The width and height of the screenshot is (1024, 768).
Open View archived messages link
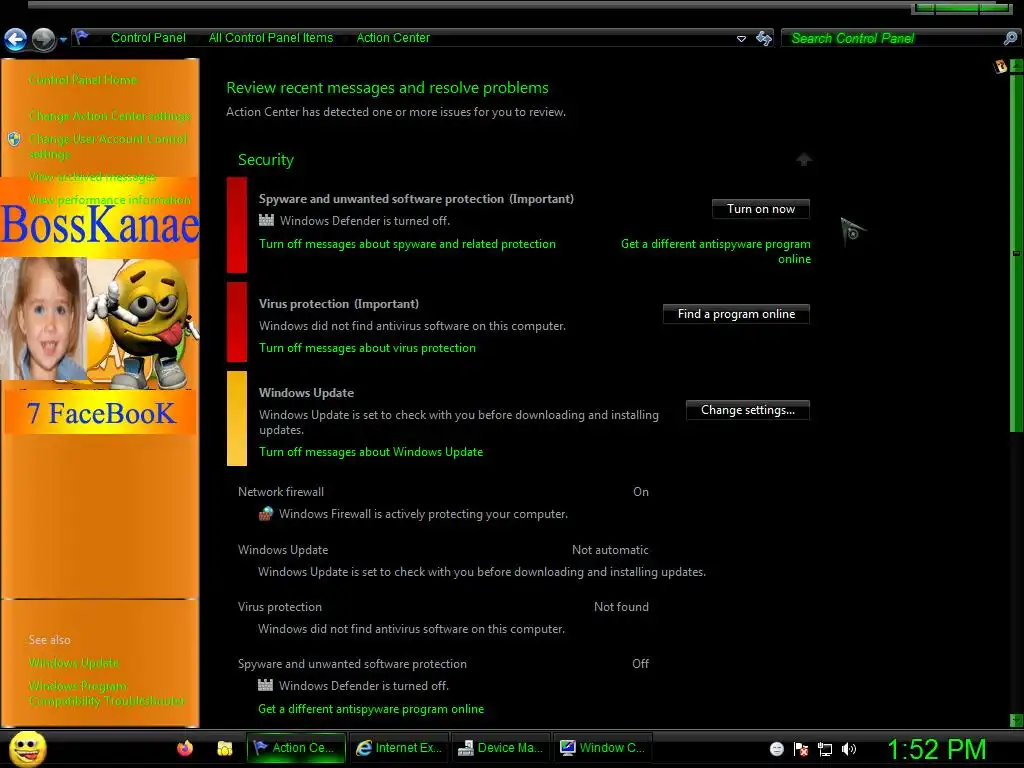(x=92, y=177)
